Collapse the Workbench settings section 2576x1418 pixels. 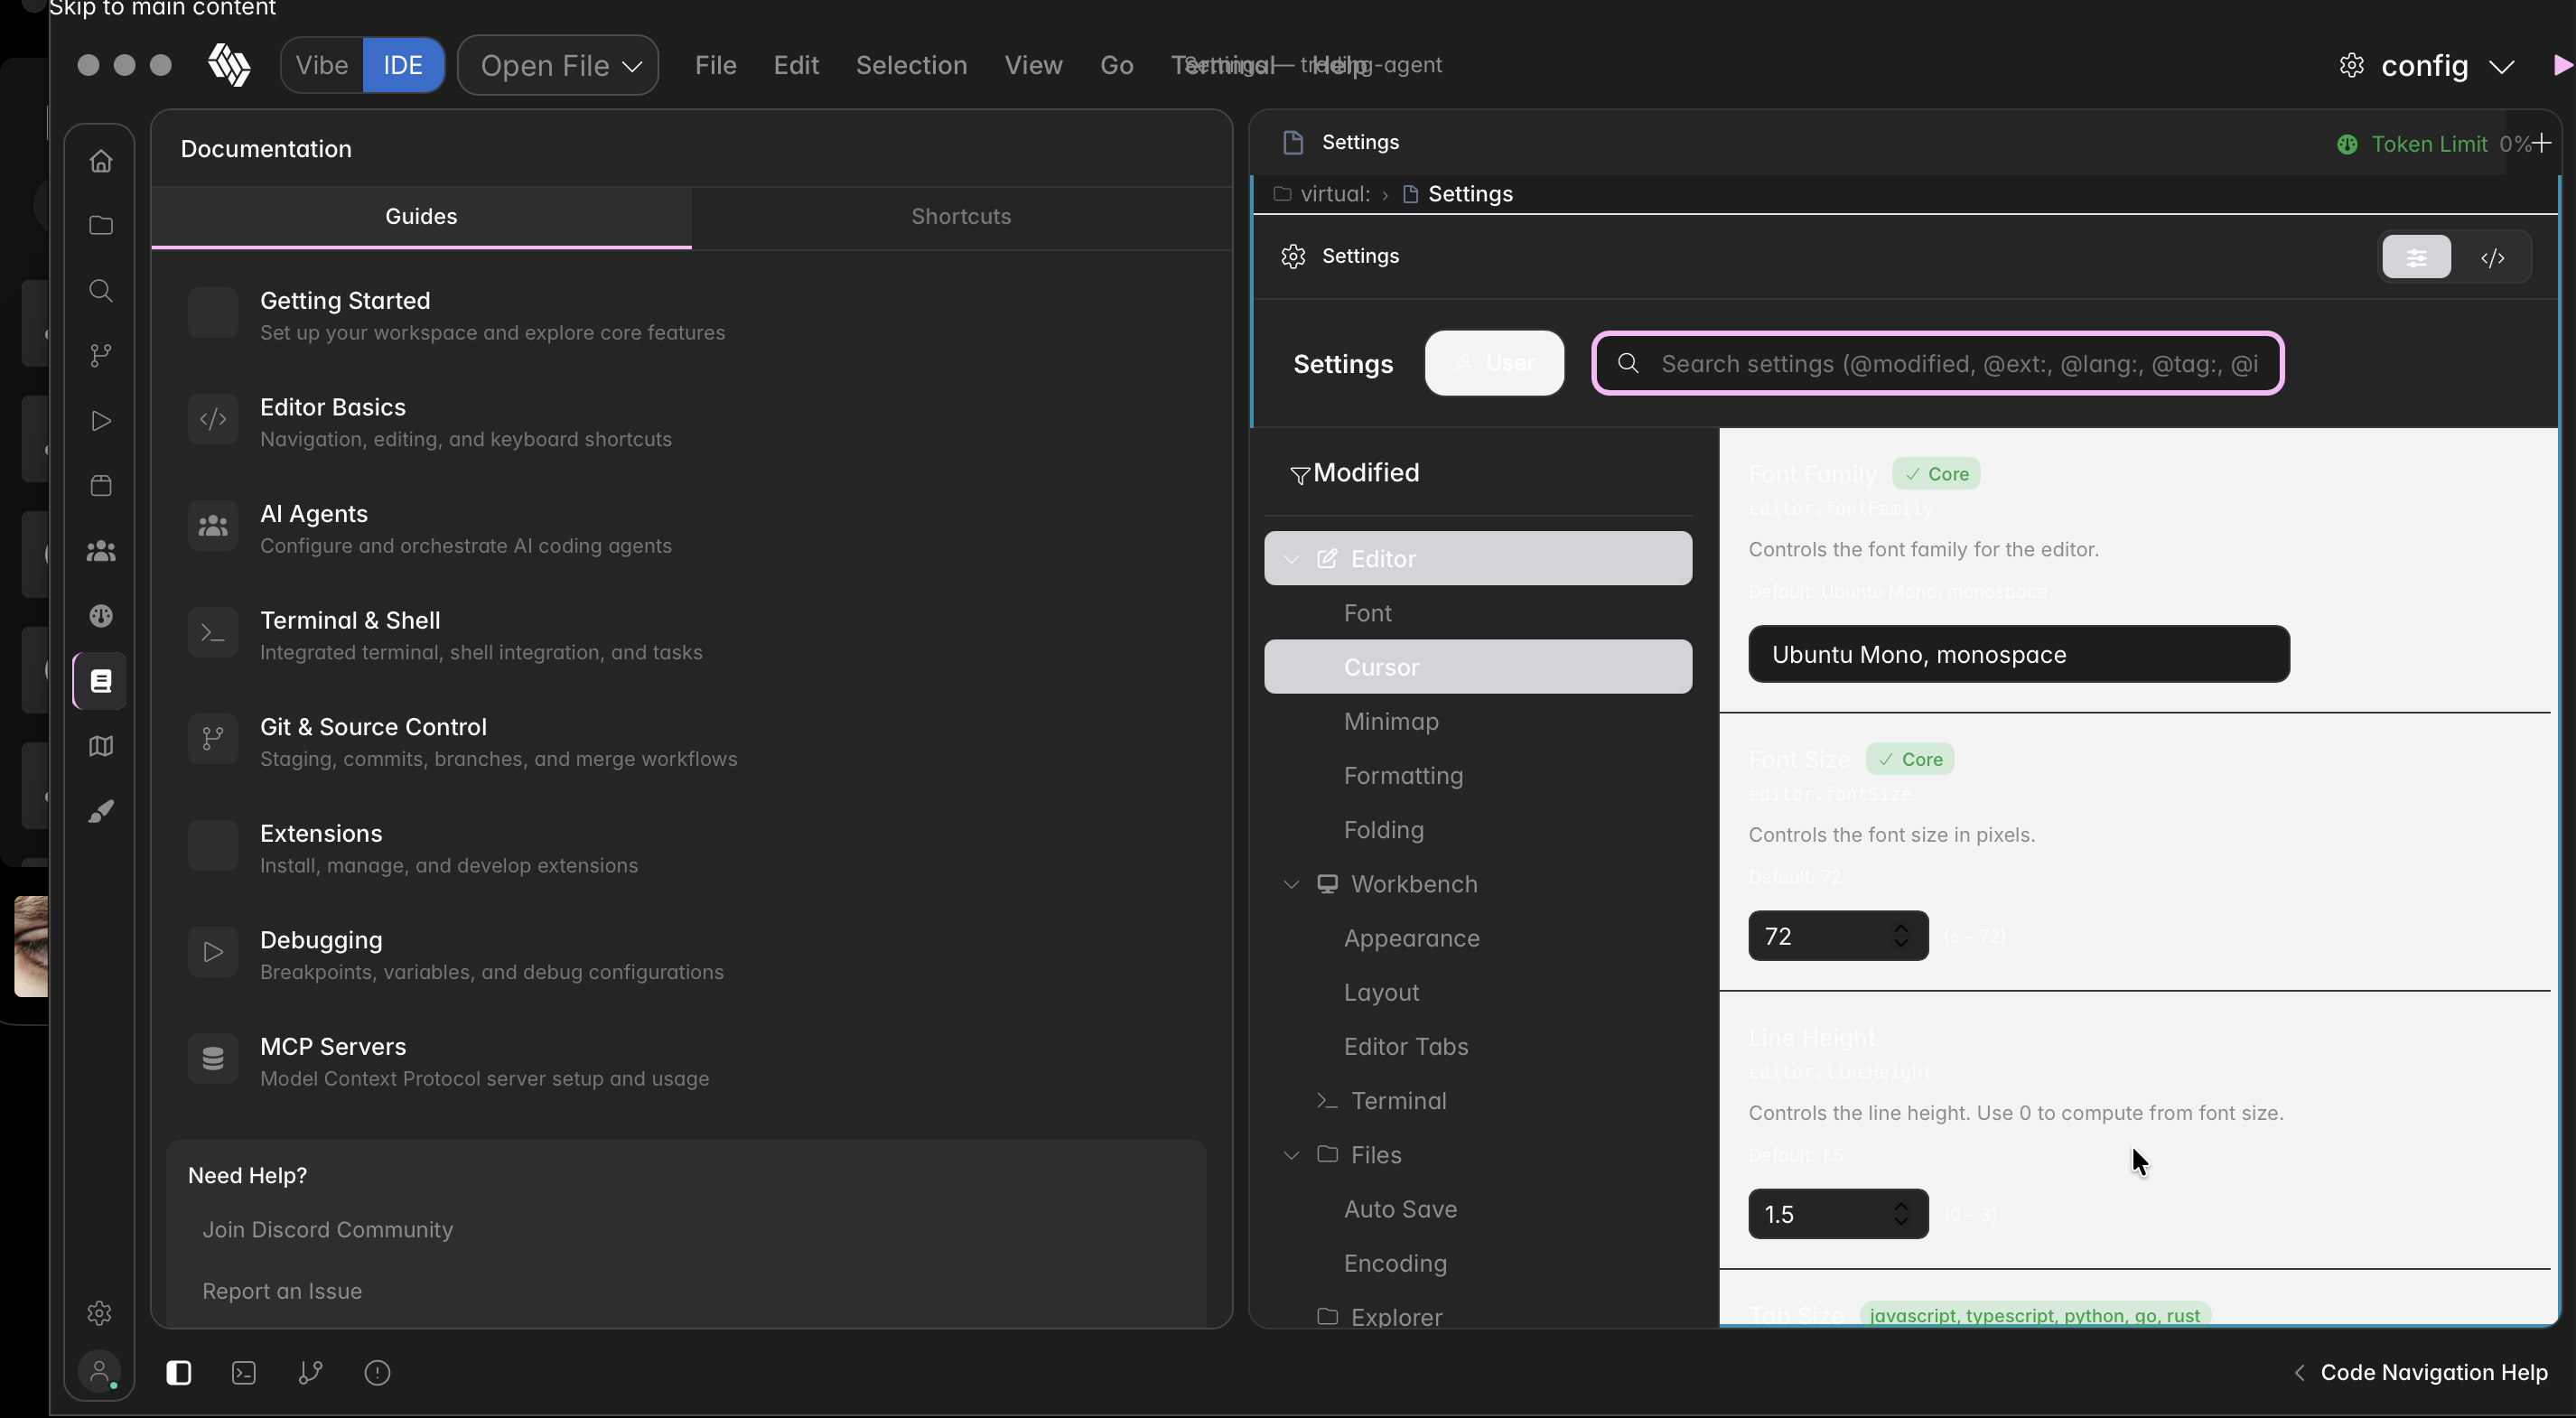click(1291, 884)
